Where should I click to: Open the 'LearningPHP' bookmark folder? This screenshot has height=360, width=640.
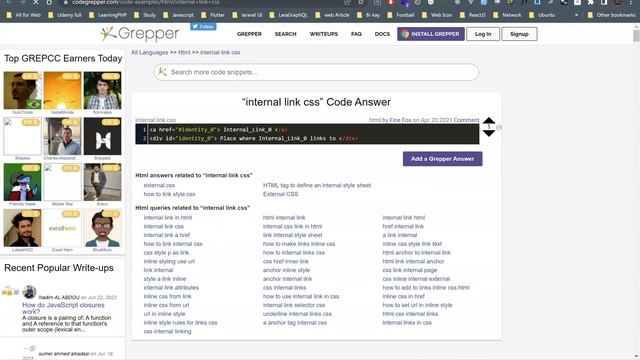tap(108, 15)
